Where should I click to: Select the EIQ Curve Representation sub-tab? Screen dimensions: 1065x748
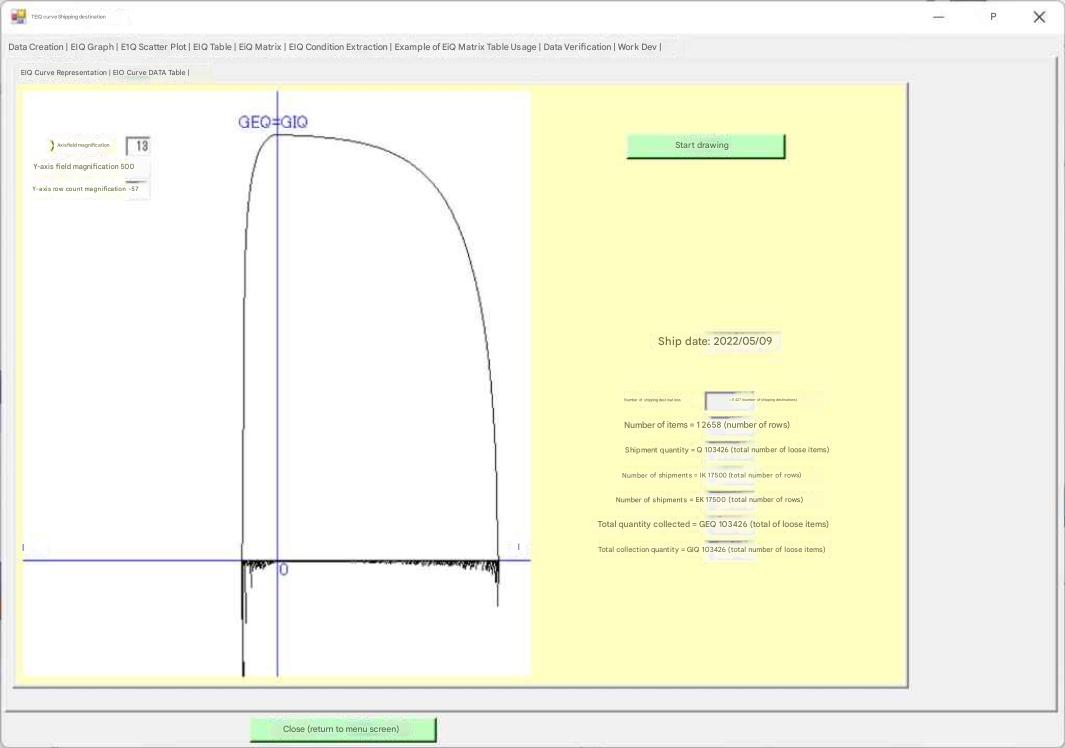tap(63, 73)
